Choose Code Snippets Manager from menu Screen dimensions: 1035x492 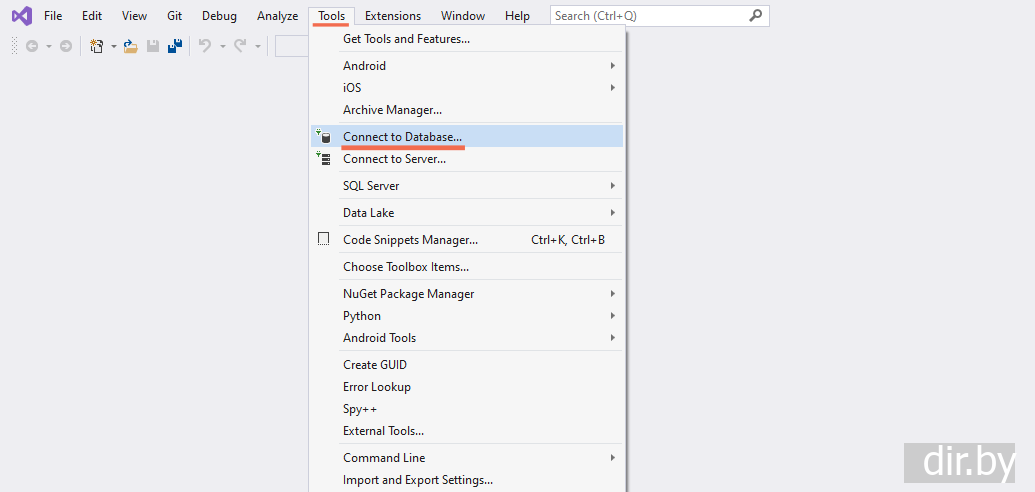coord(410,240)
